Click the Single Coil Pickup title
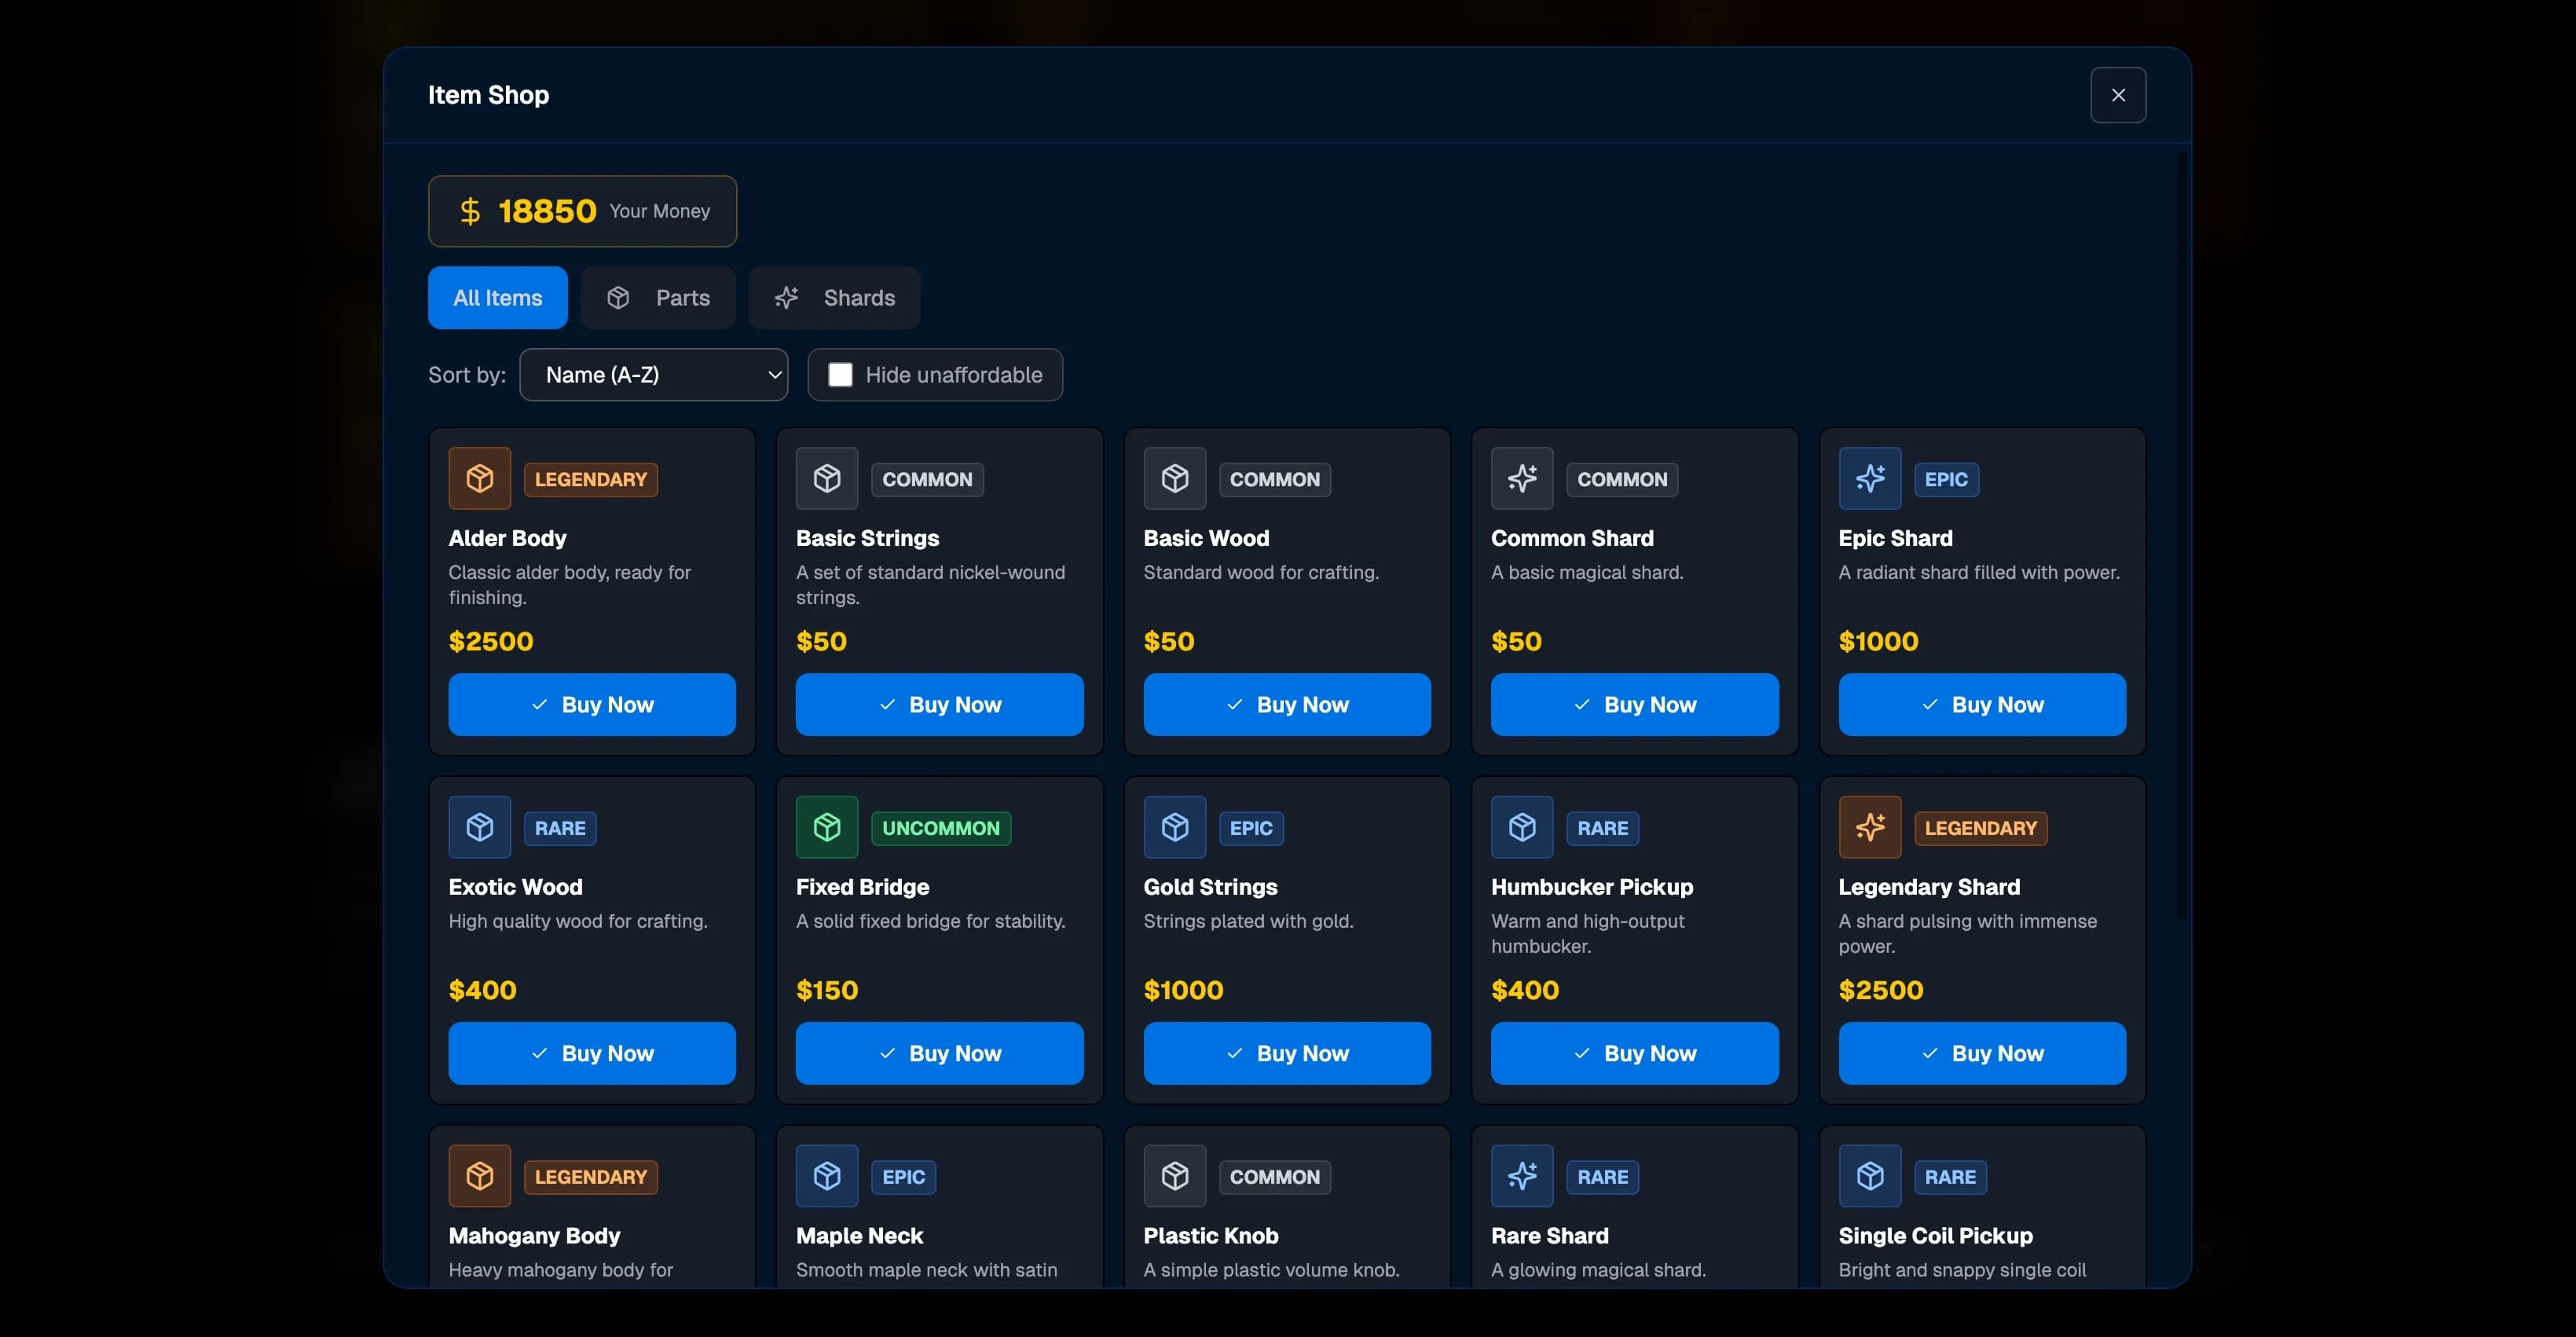The height and width of the screenshot is (1337, 2576). coord(1936,1236)
